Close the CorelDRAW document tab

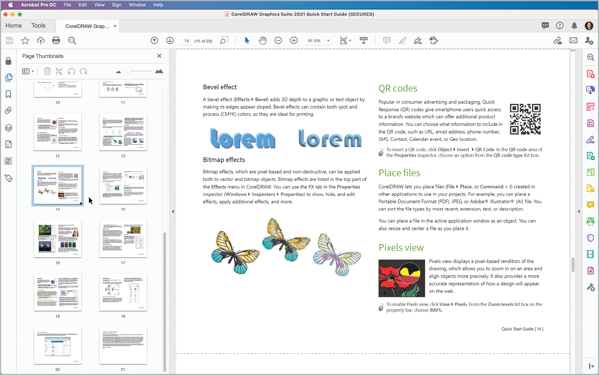[115, 26]
